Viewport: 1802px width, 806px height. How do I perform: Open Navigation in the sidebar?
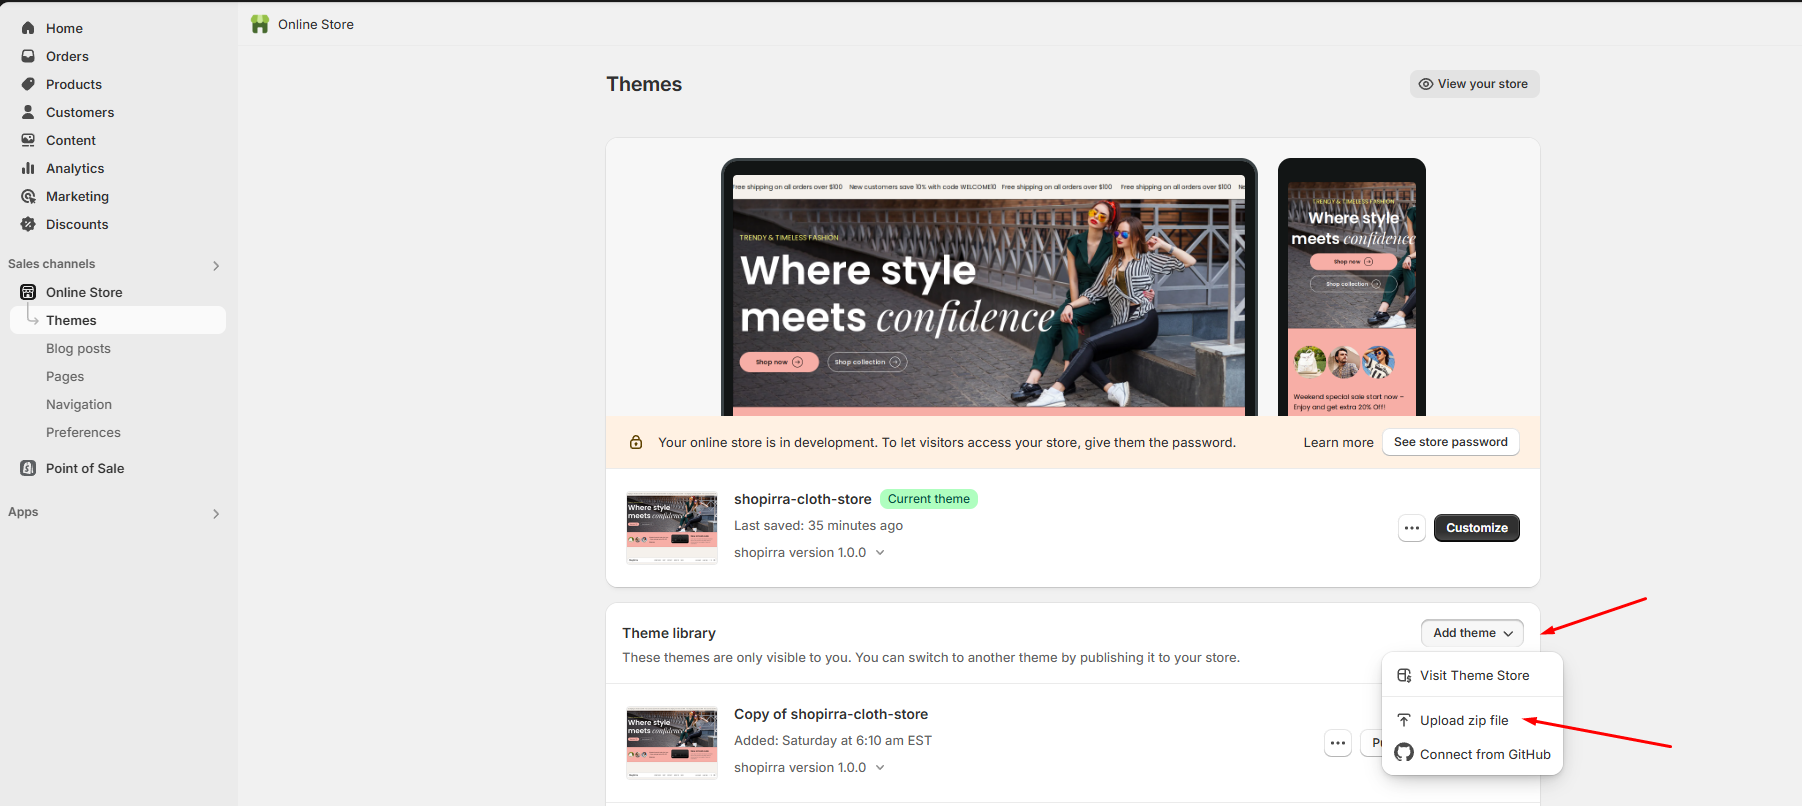[79, 404]
